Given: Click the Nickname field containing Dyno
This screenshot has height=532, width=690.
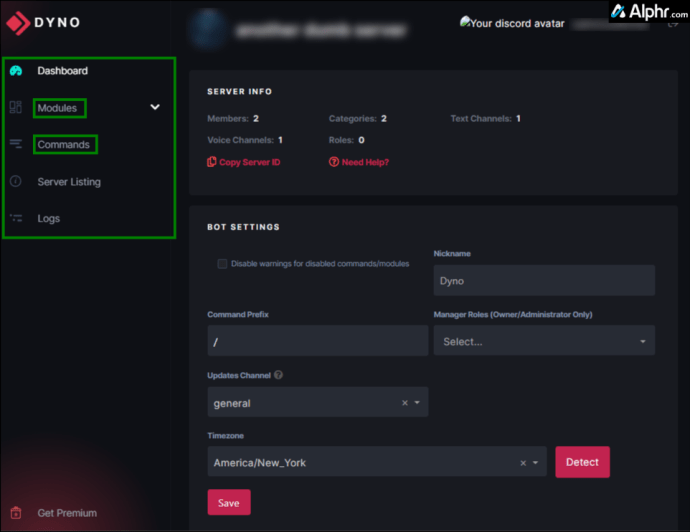Looking at the screenshot, I should click(544, 280).
